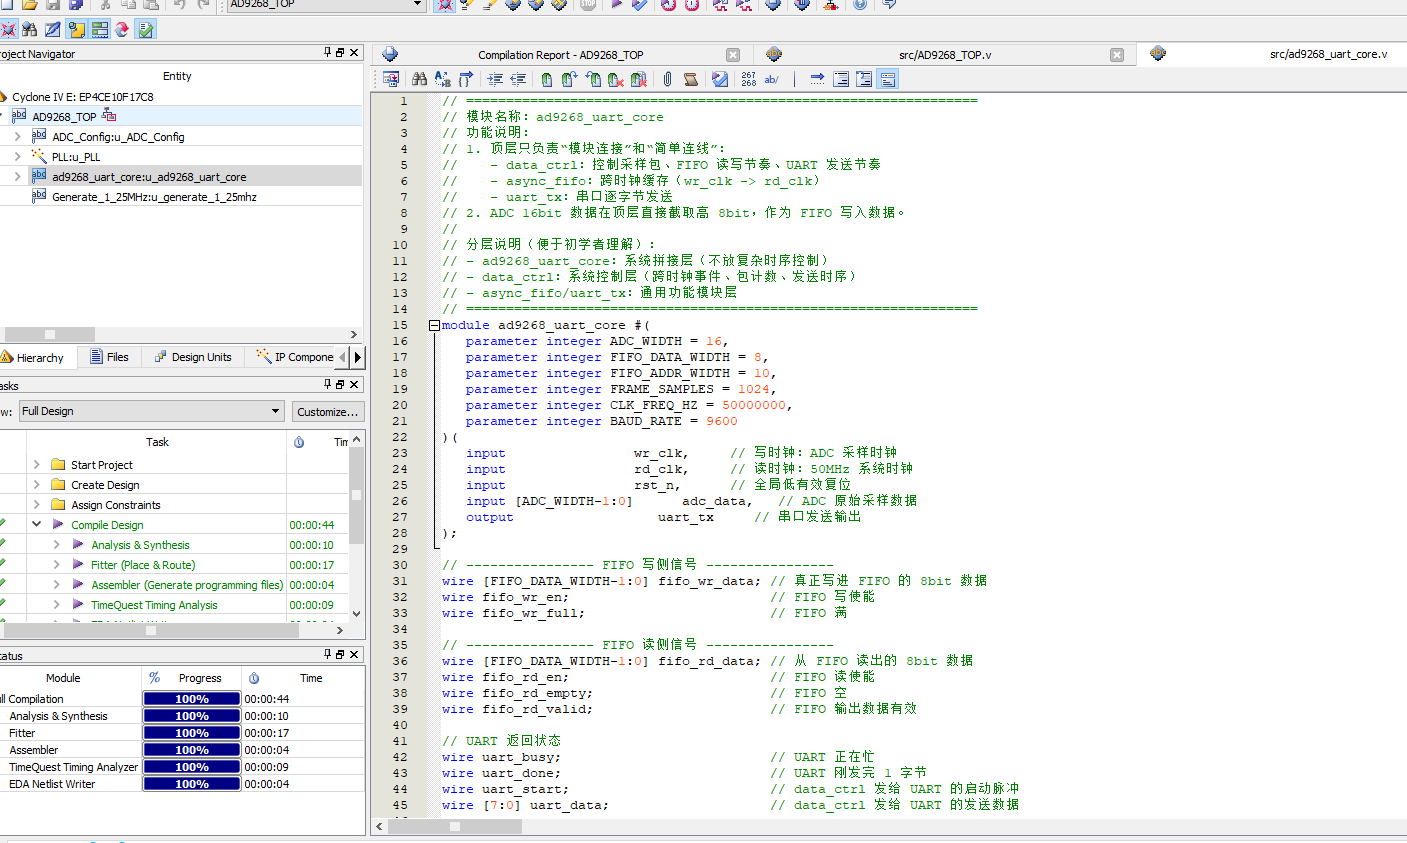
Task: Open Find with the binoculars icon
Action: pos(419,79)
